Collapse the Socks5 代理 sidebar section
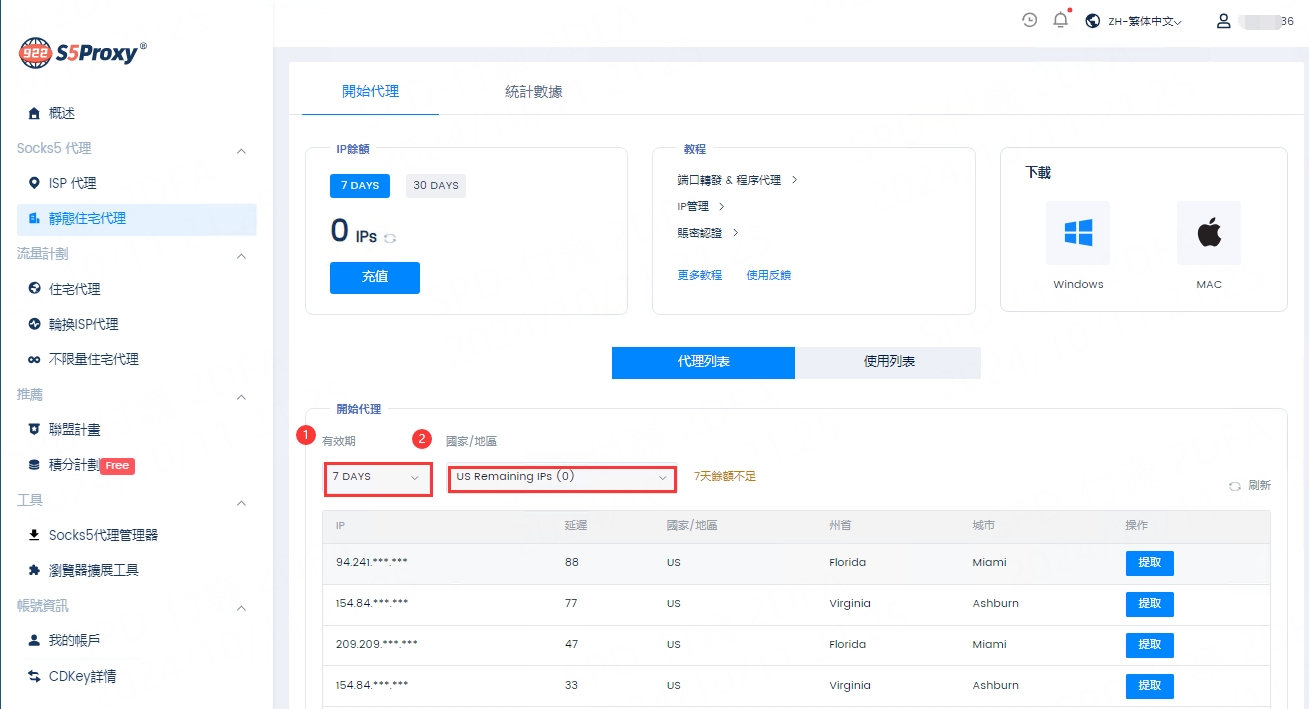 (x=241, y=150)
